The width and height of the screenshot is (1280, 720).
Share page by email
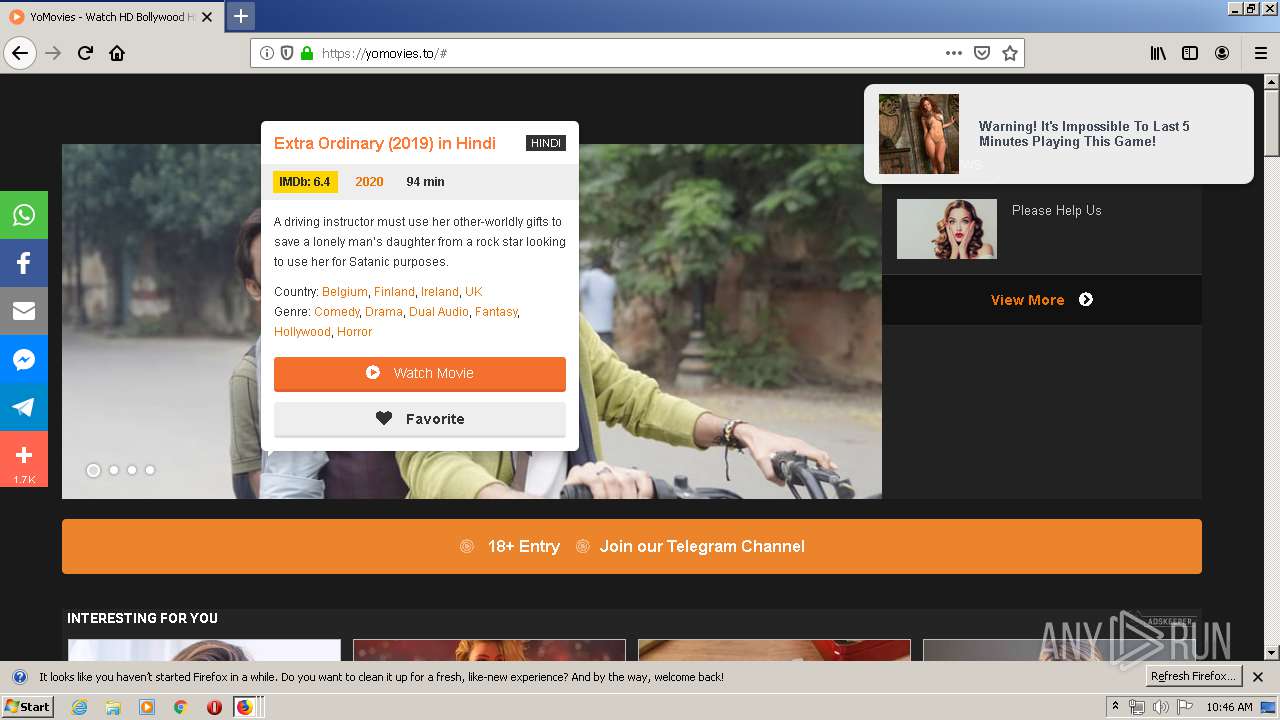click(24, 311)
